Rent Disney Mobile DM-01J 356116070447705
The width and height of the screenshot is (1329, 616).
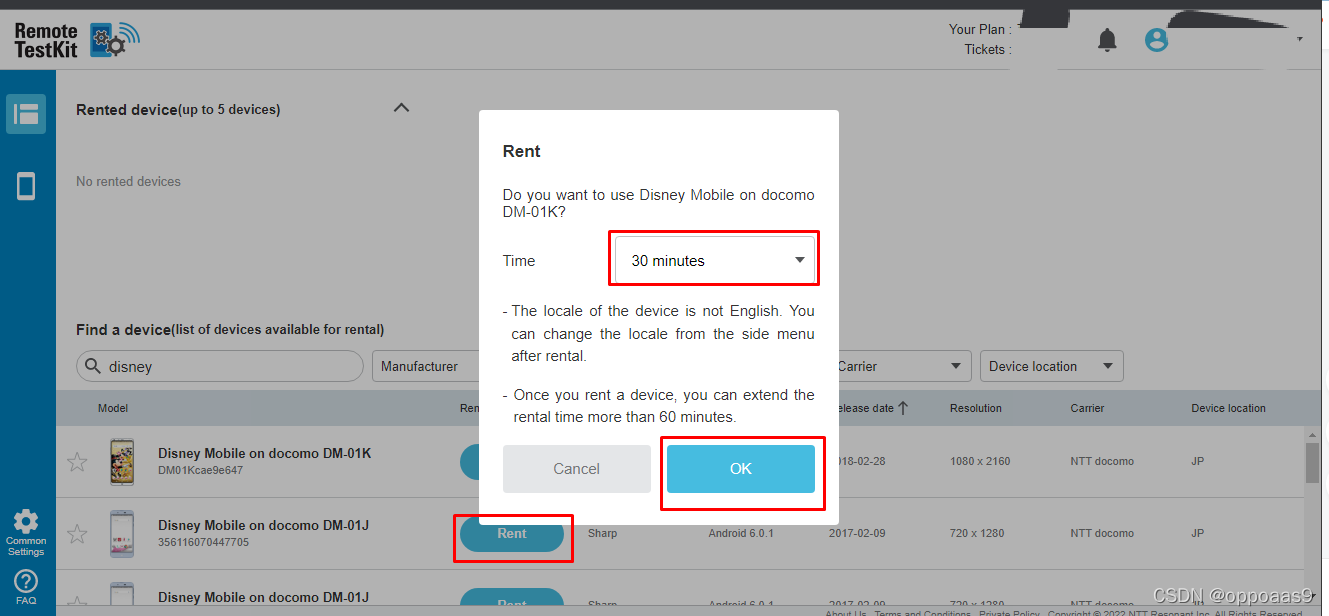coord(512,534)
